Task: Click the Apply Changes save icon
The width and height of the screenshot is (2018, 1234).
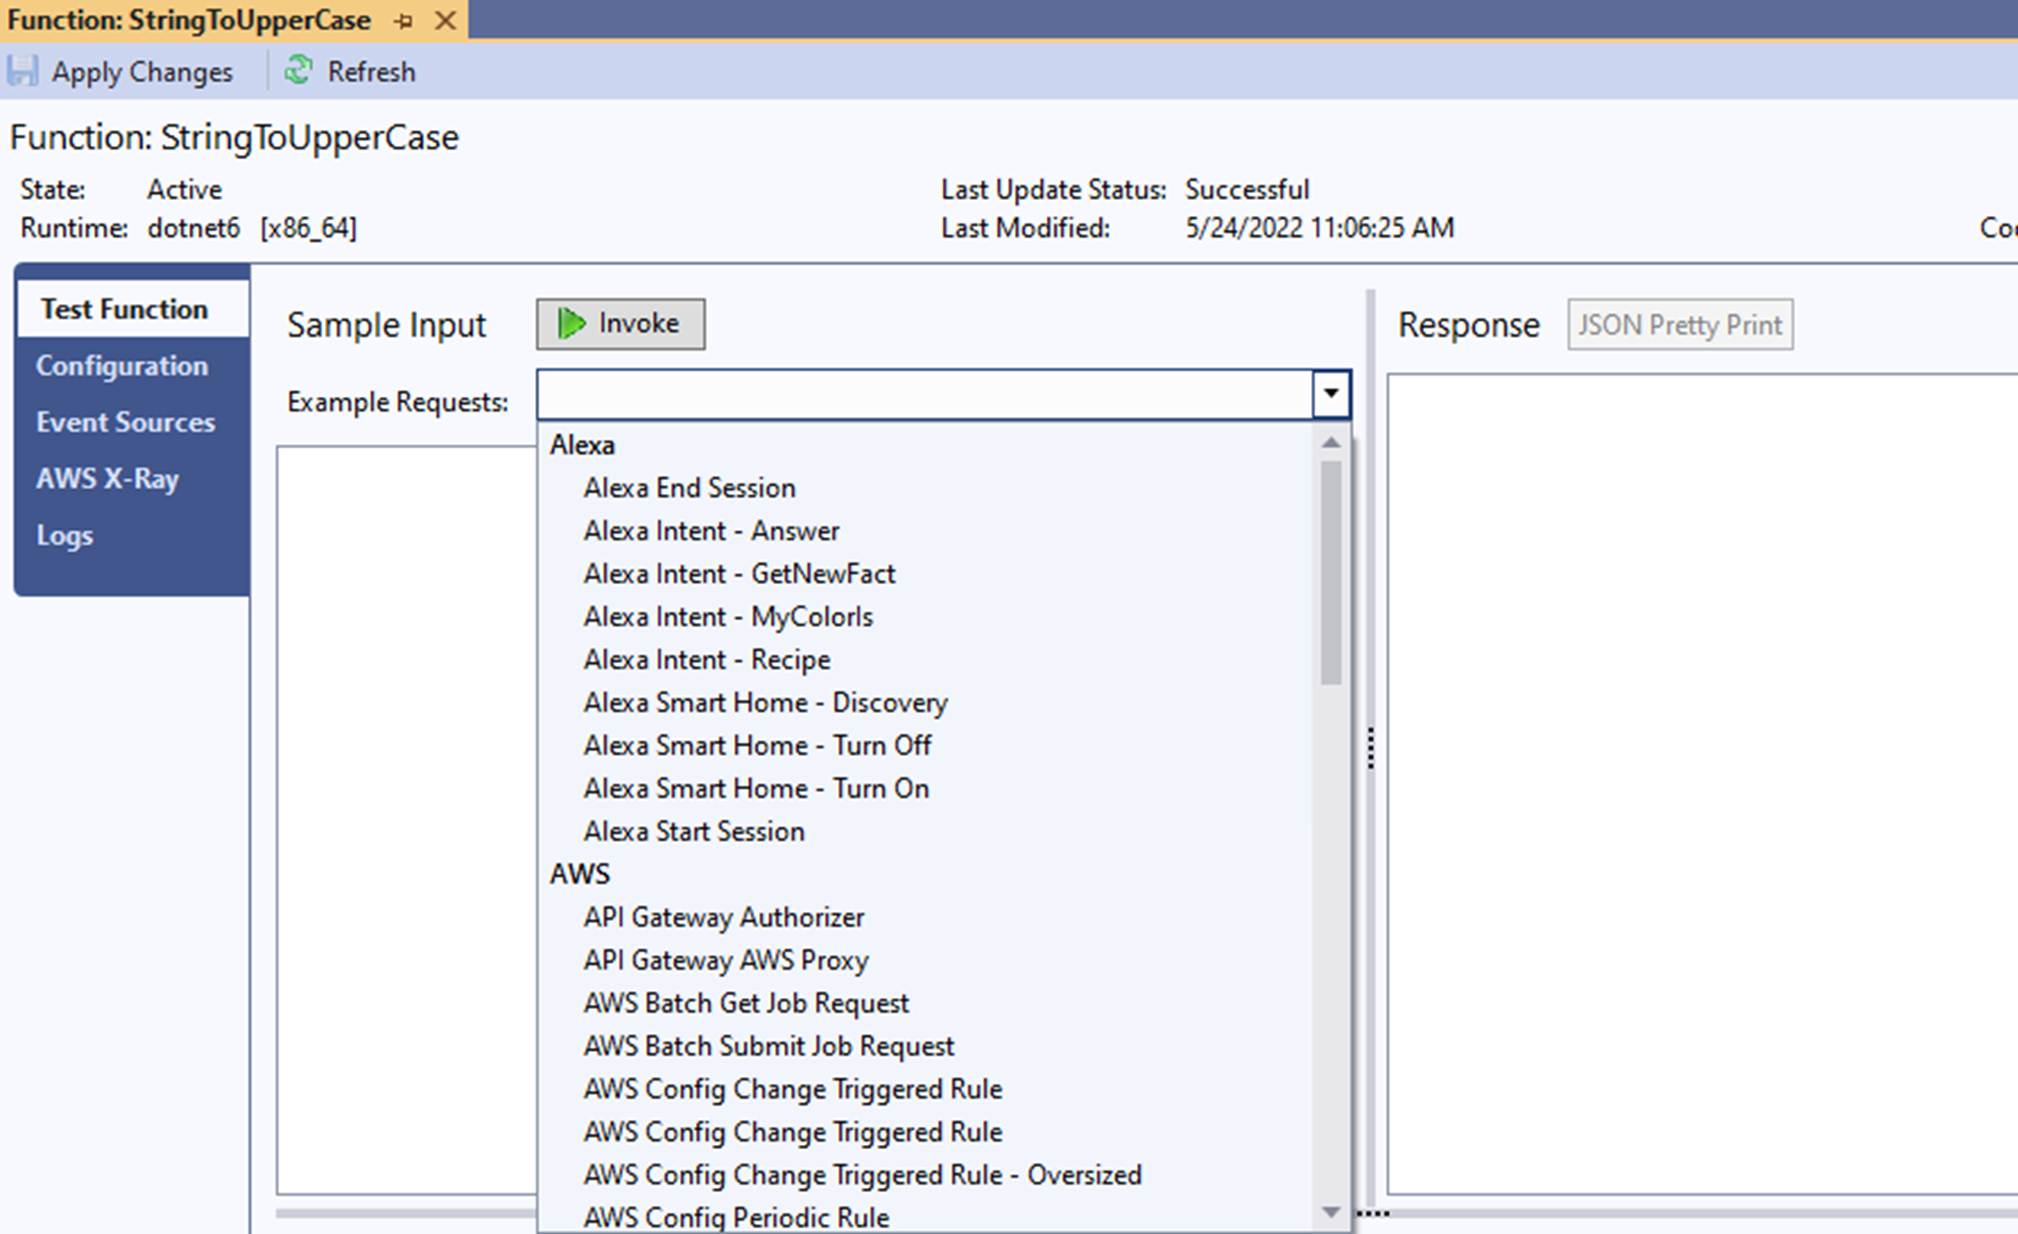Action: pyautogui.click(x=23, y=71)
